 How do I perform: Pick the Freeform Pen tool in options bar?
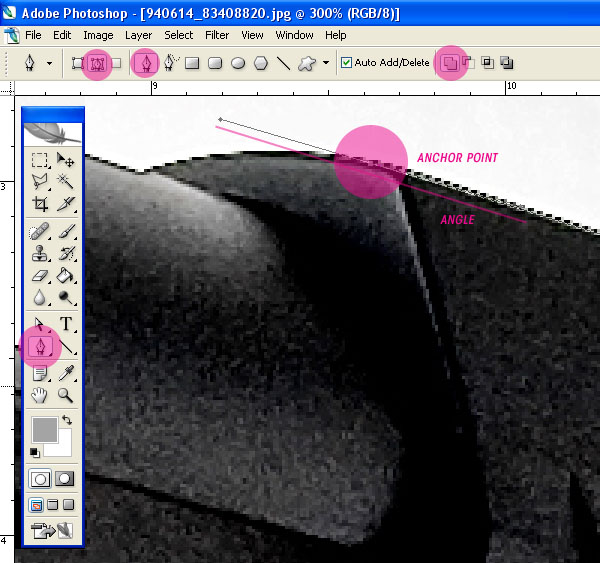pyautogui.click(x=171, y=63)
